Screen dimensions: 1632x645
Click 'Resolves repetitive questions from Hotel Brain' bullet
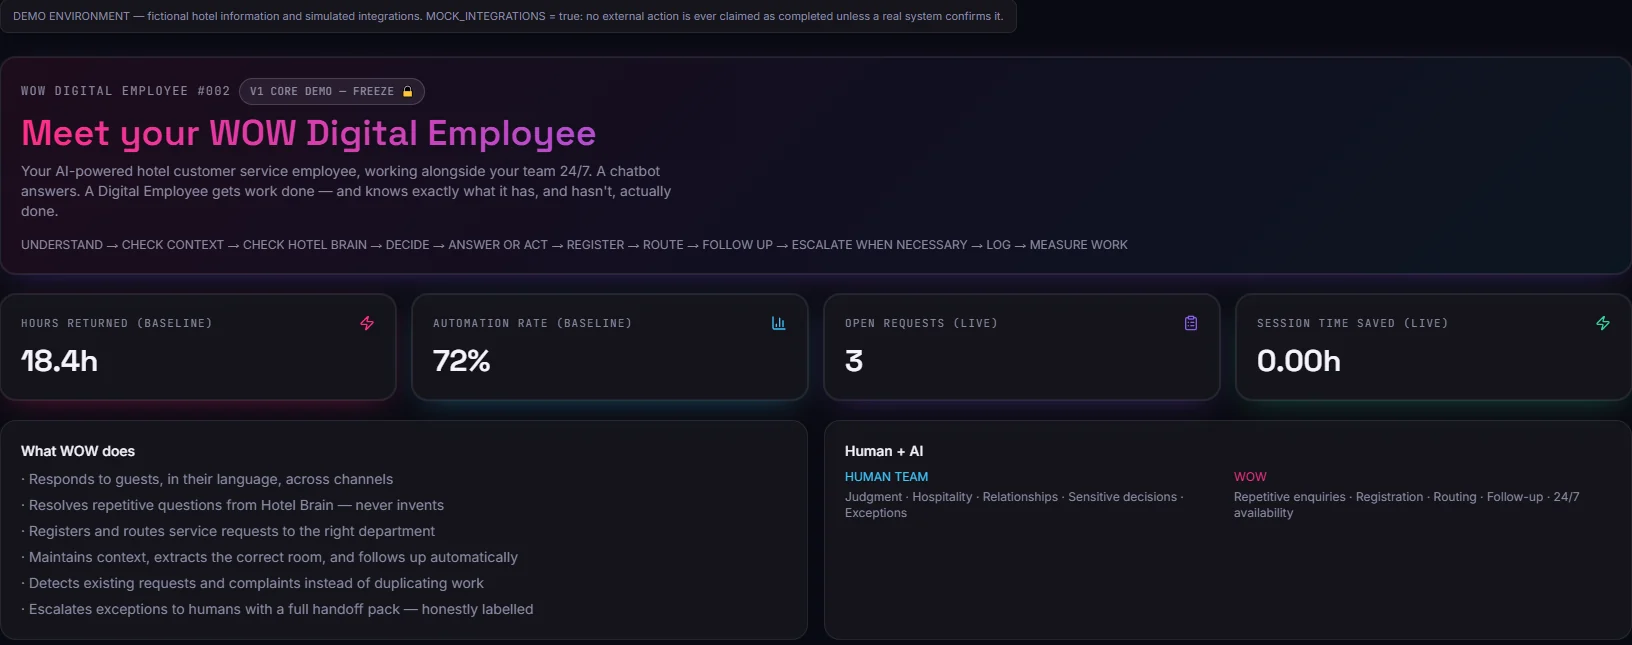point(233,505)
